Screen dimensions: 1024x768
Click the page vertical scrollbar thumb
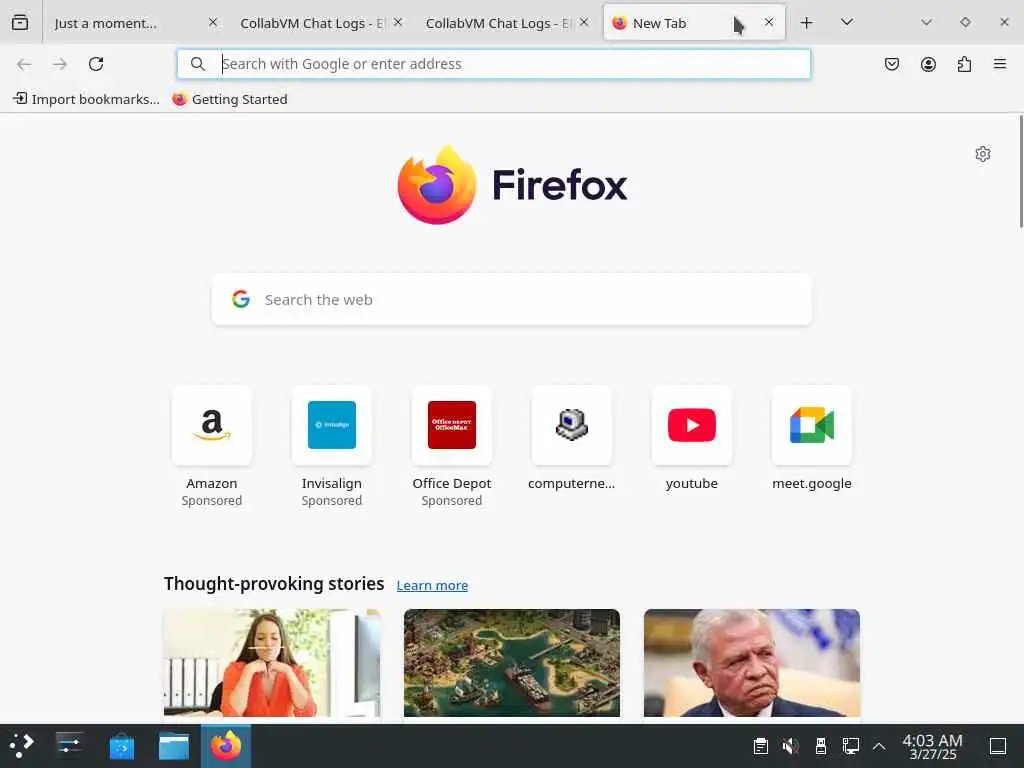(1021, 171)
